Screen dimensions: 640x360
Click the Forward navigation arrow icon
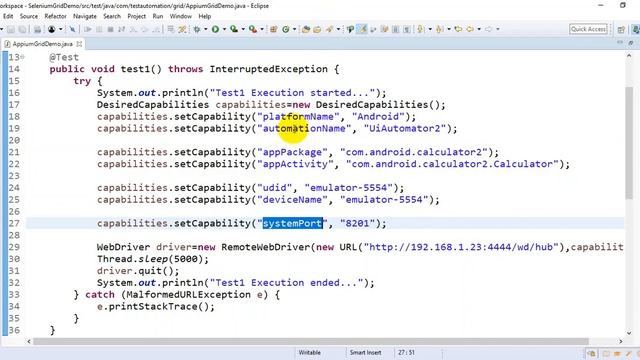tap(488, 29)
